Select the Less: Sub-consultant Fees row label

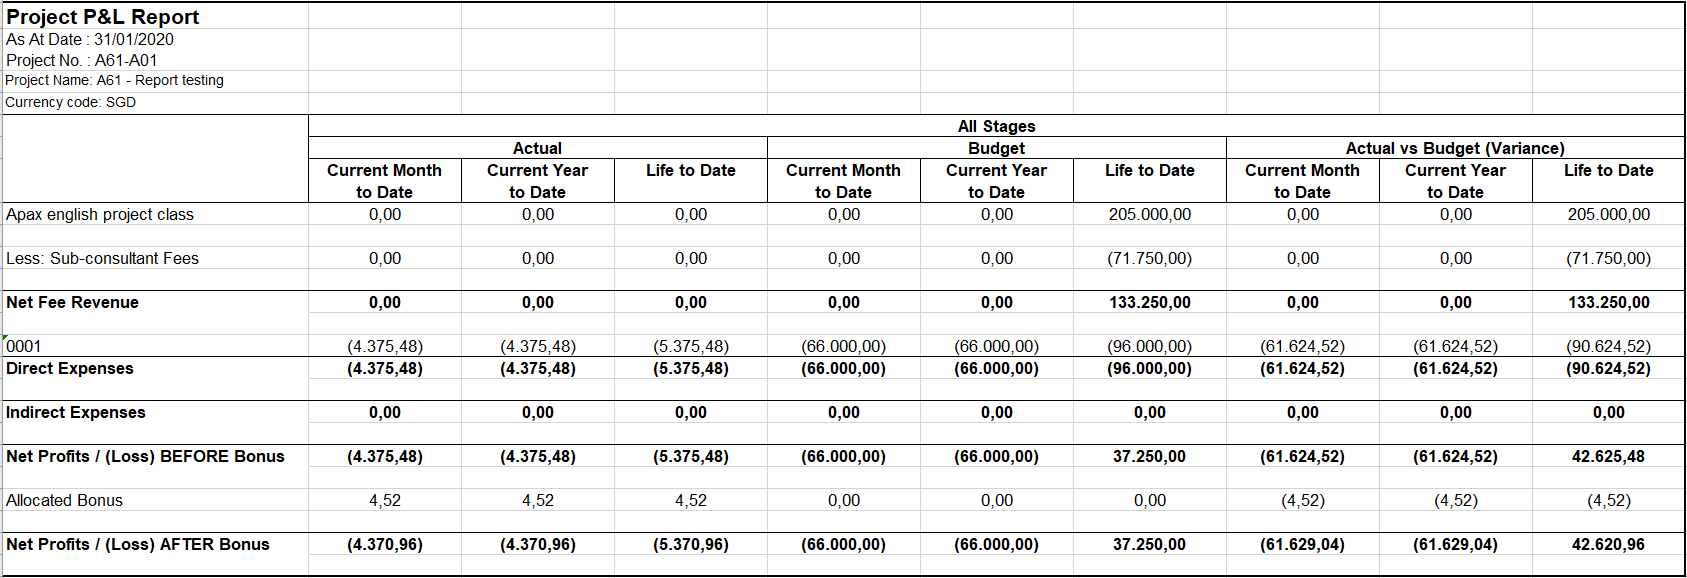[103, 258]
